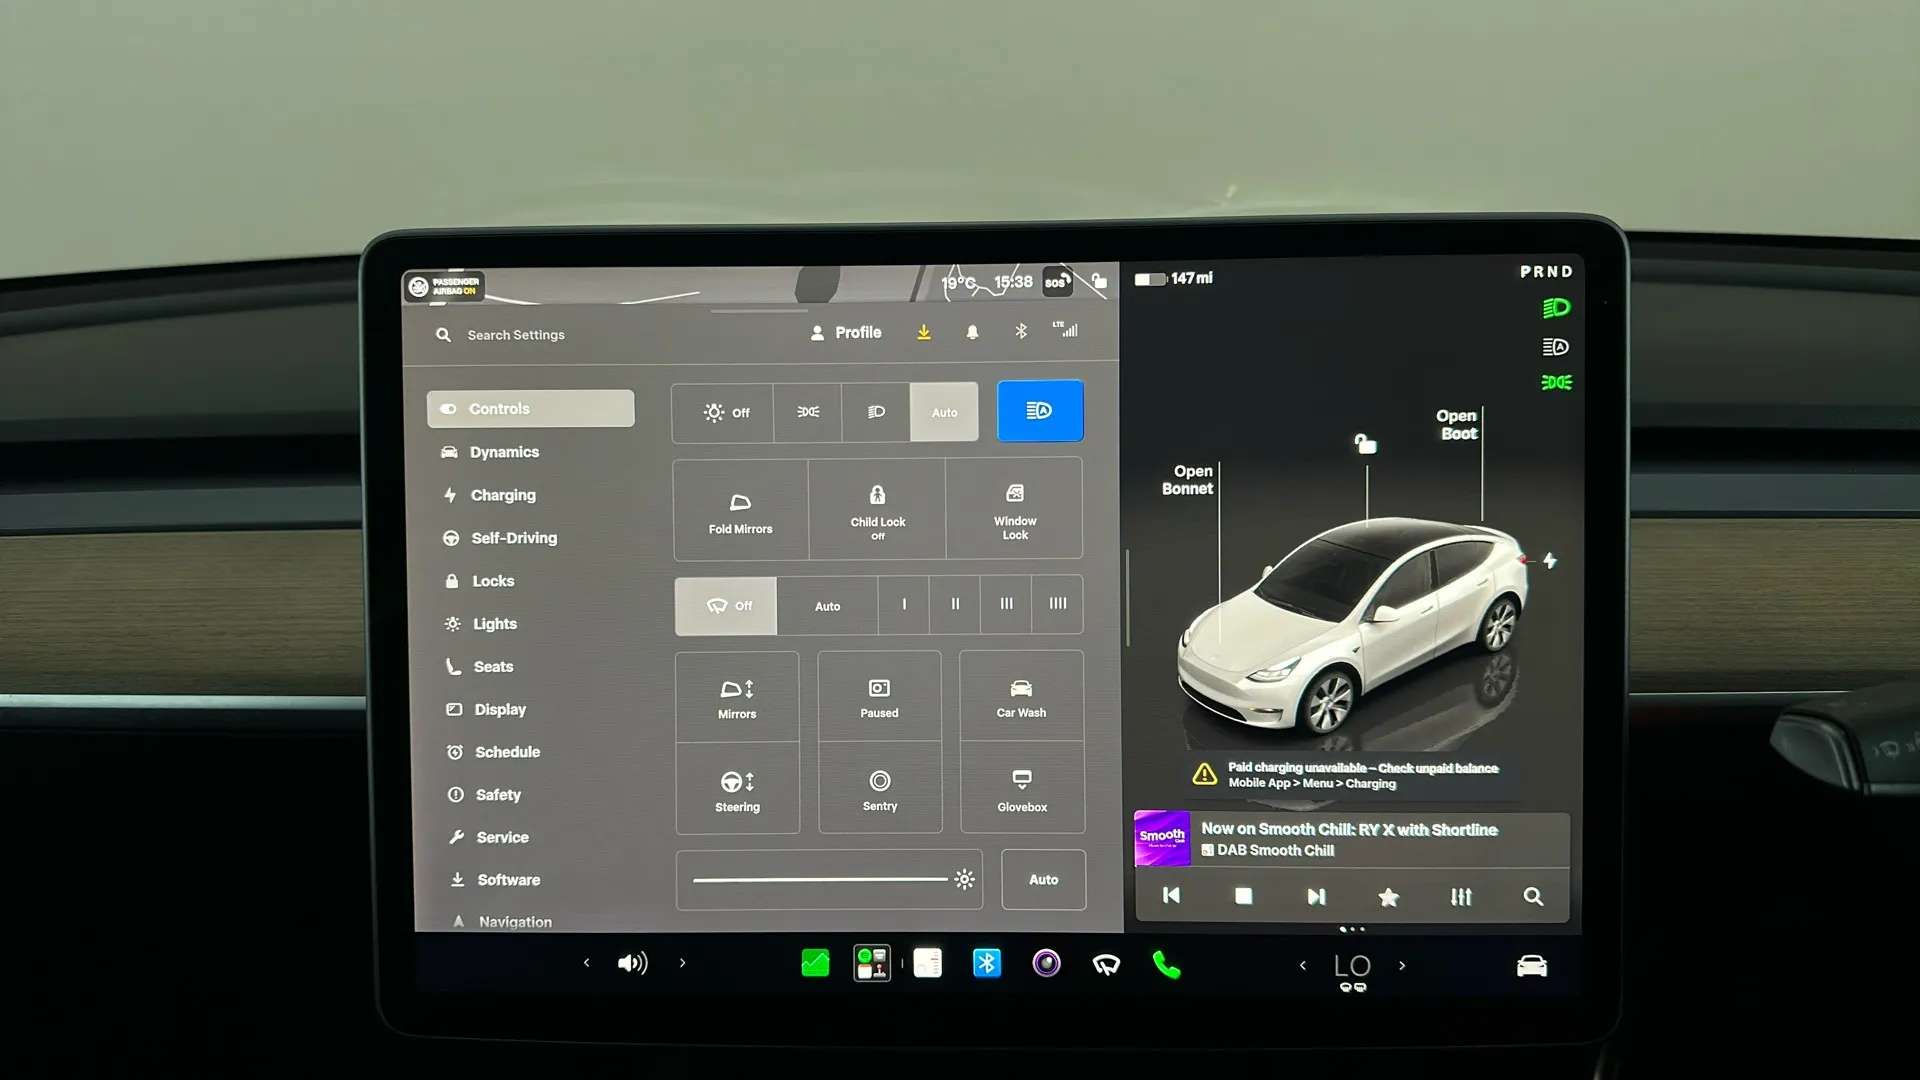This screenshot has height=1080, width=1920.
Task: Tap the unlock padlock above the car
Action: pos(1365,443)
